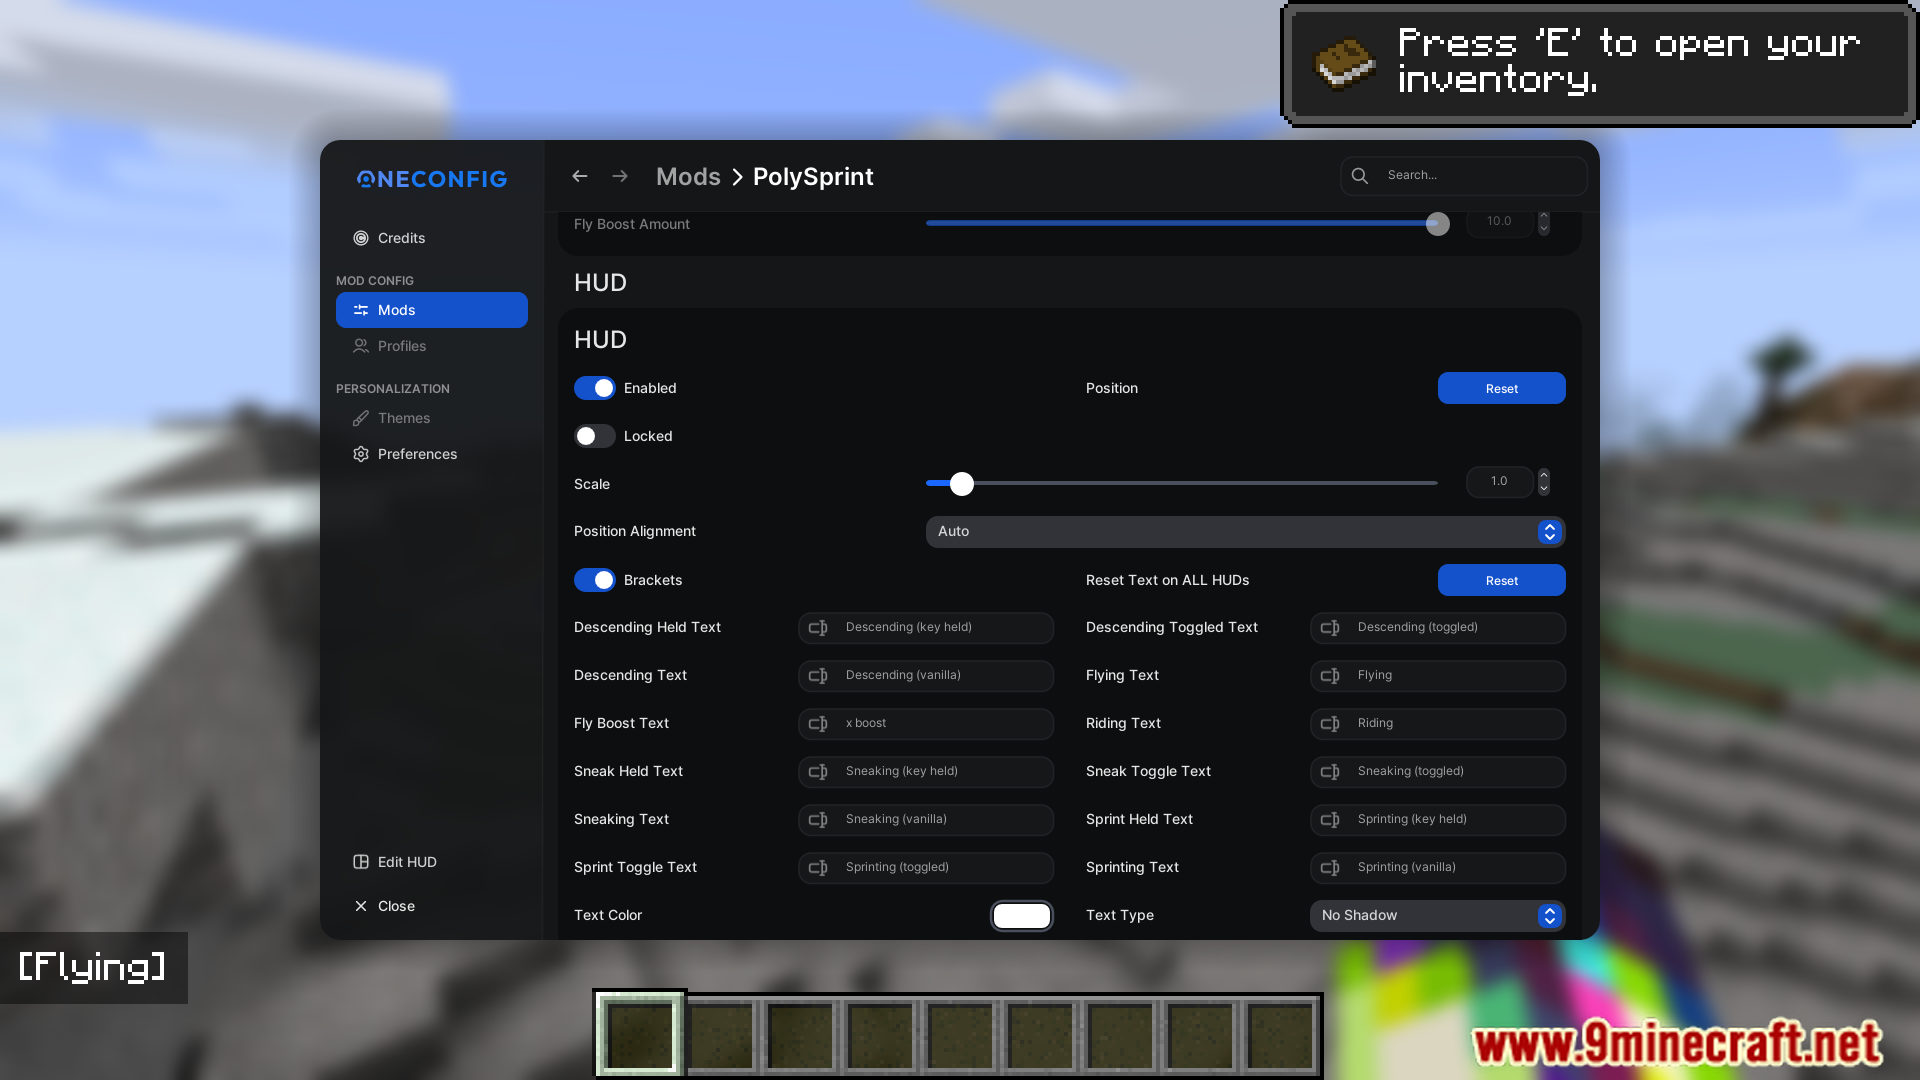This screenshot has width=1920, height=1080.
Task: Click the Fly Boost Amount stepper arrows
Action: [1544, 222]
